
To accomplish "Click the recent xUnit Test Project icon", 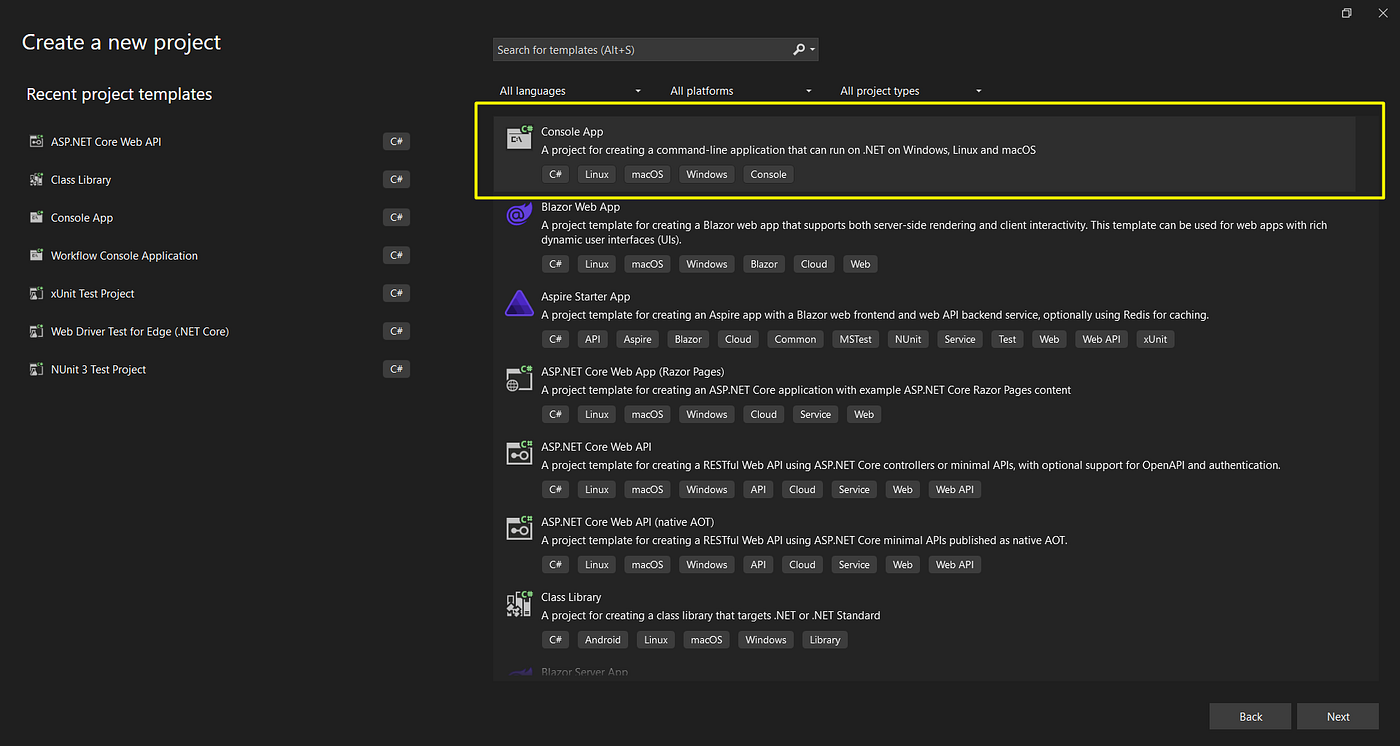I will click(37, 294).
